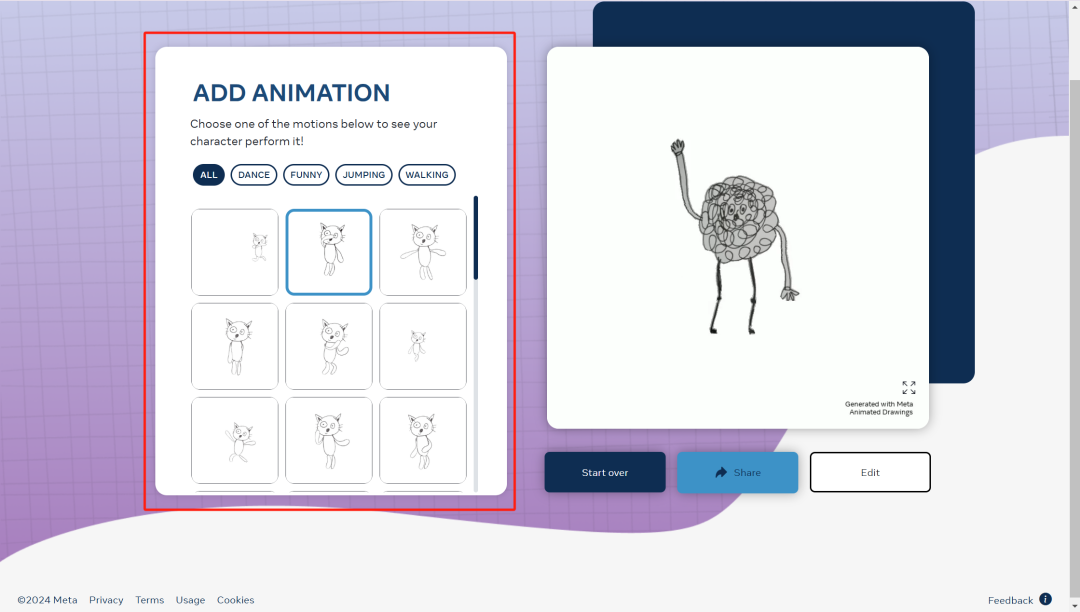
Task: Click the page scrollbar down arrow
Action: [1074, 606]
